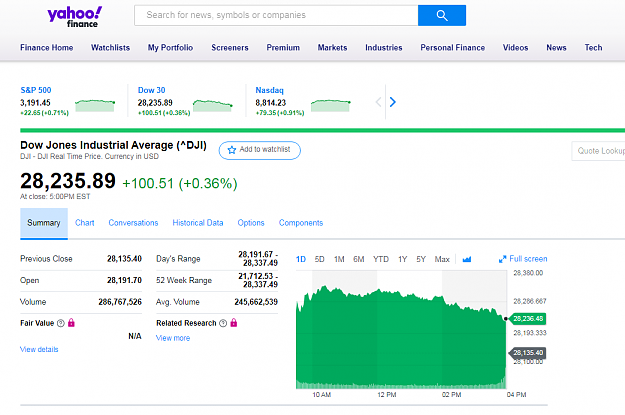This screenshot has height=415, width=625.
Task: Click the Related Research help question icon
Action: 223,323
